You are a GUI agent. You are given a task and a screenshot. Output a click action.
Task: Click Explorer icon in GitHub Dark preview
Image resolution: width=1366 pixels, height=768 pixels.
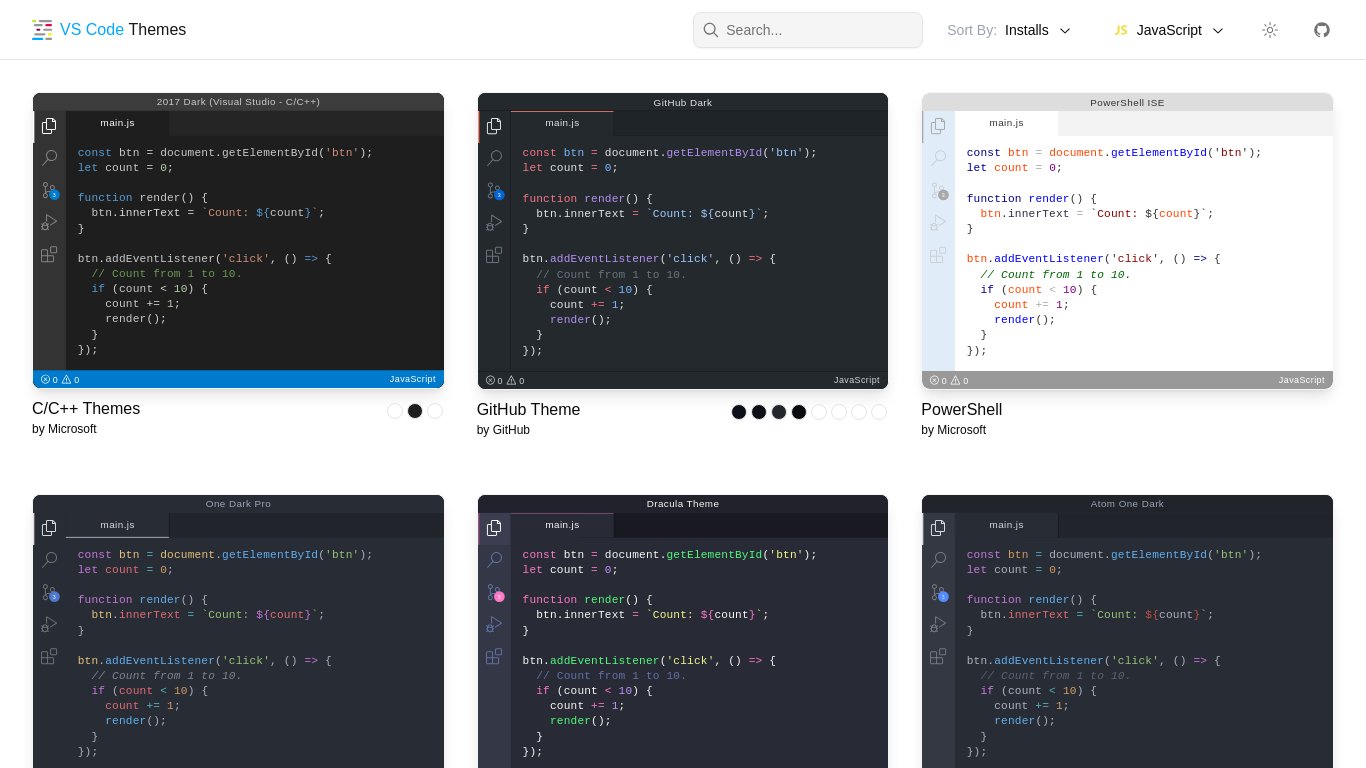point(494,126)
